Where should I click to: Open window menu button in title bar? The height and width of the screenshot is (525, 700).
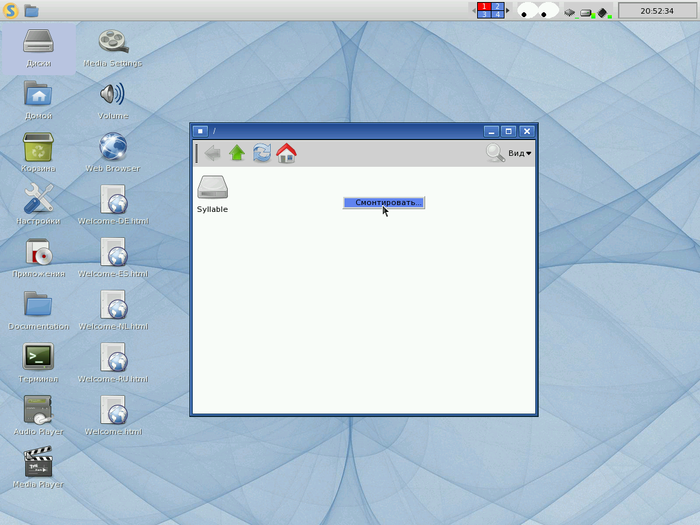200,131
